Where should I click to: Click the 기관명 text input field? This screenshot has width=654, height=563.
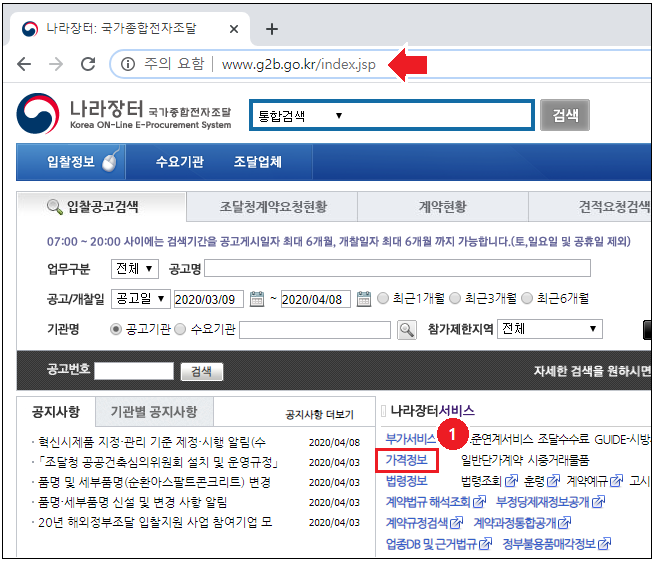(315, 330)
